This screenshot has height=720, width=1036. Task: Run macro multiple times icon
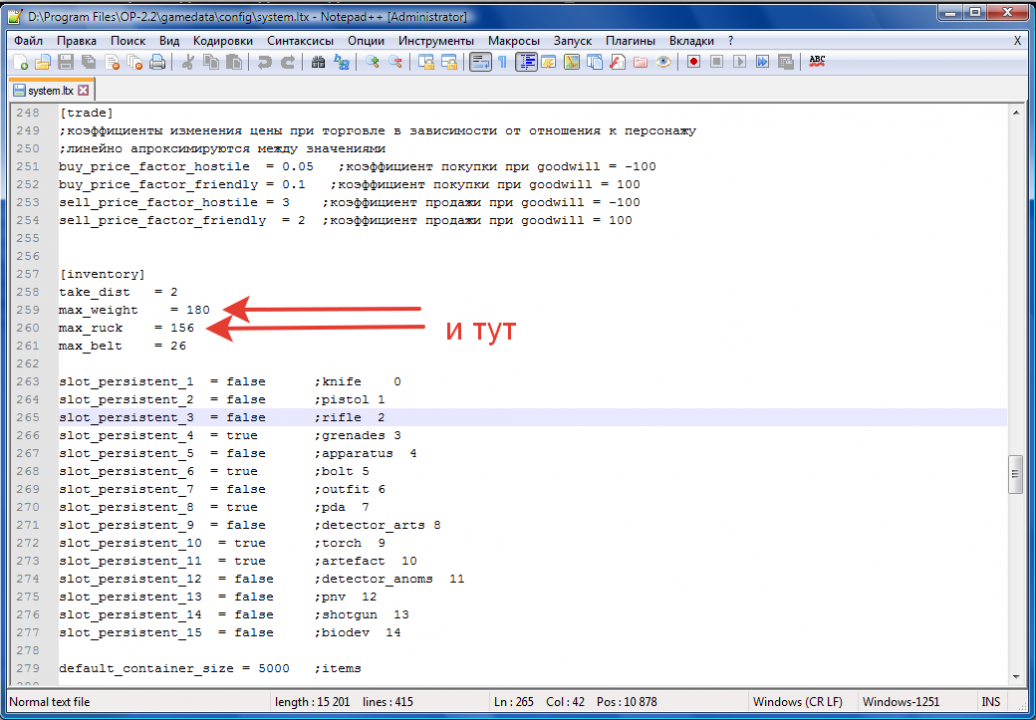[x=762, y=62]
